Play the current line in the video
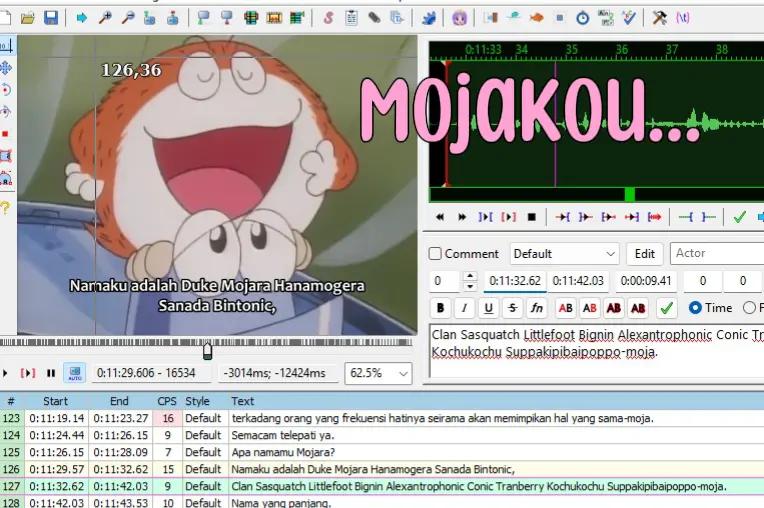This screenshot has width=764, height=508. 28,373
